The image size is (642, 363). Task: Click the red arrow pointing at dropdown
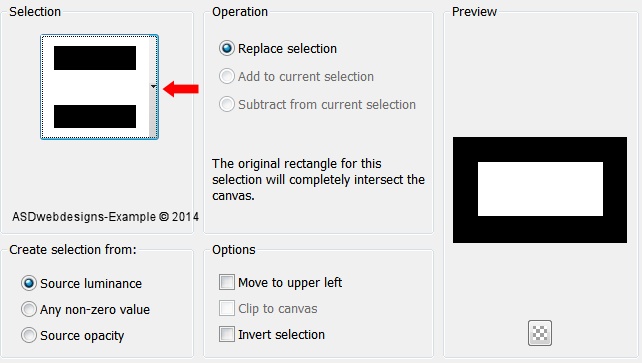point(181,89)
